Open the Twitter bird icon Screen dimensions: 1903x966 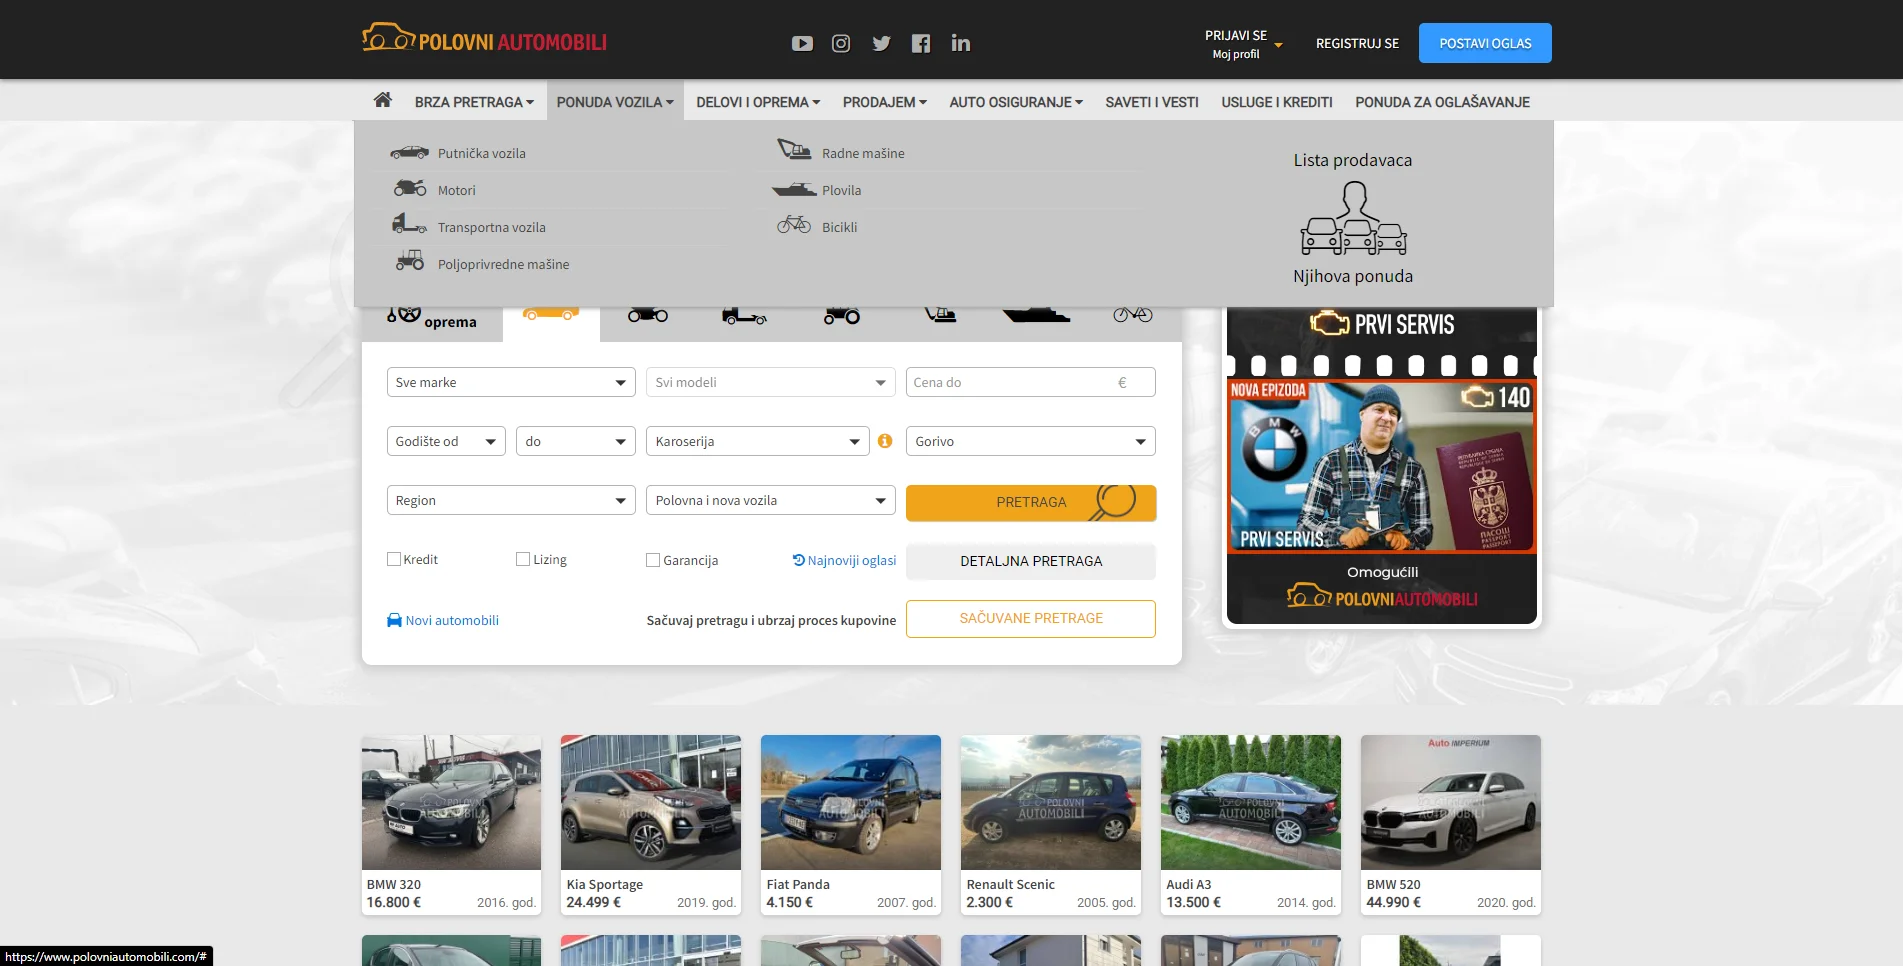881,43
